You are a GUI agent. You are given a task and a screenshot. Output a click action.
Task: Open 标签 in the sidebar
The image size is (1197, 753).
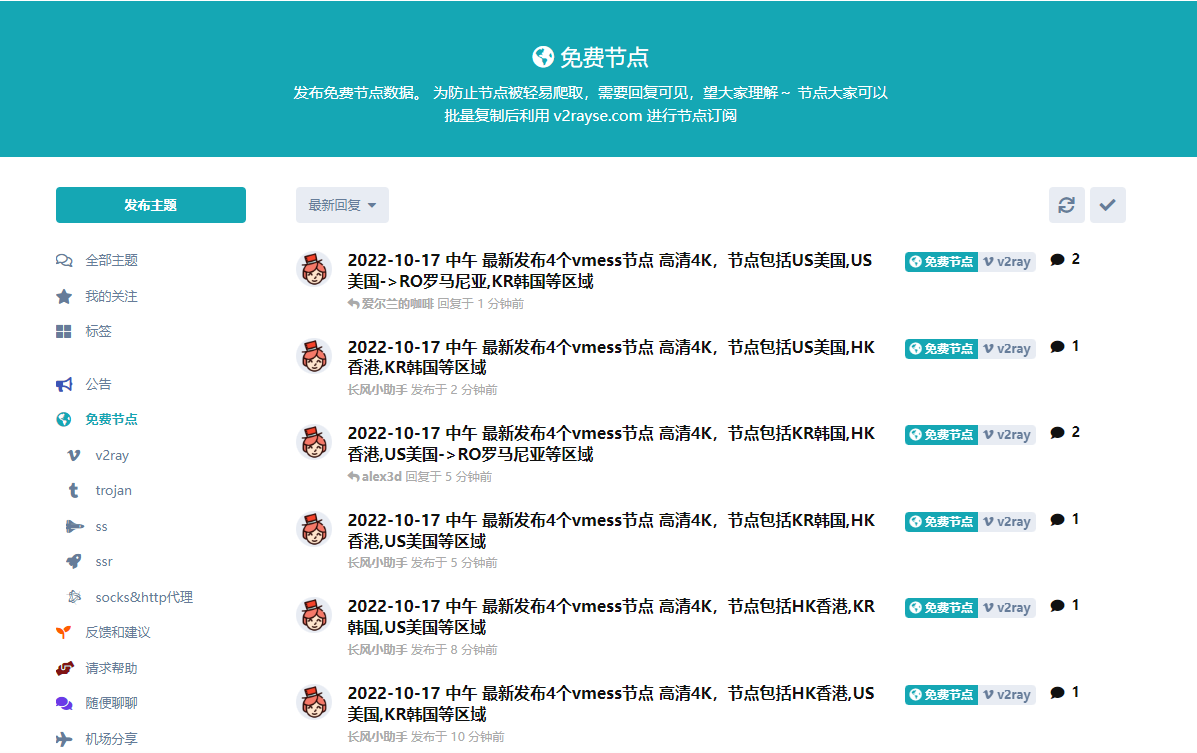[x=98, y=331]
